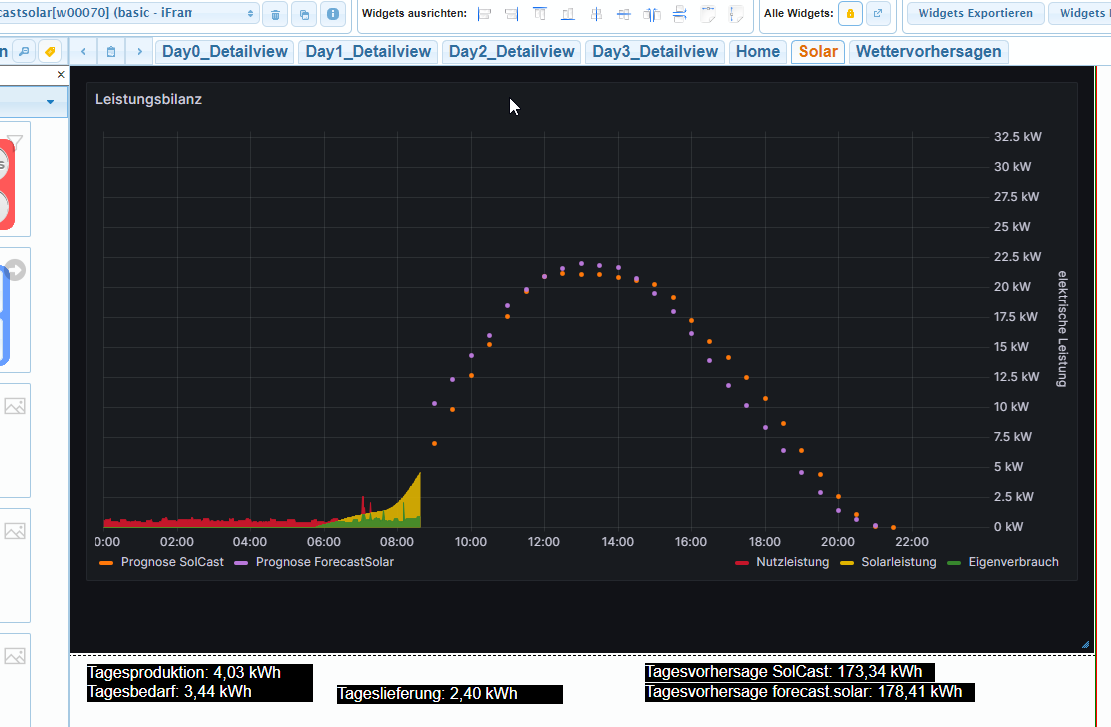Lock all widgets with padlock icon
The height and width of the screenshot is (727, 1111).
pos(850,14)
